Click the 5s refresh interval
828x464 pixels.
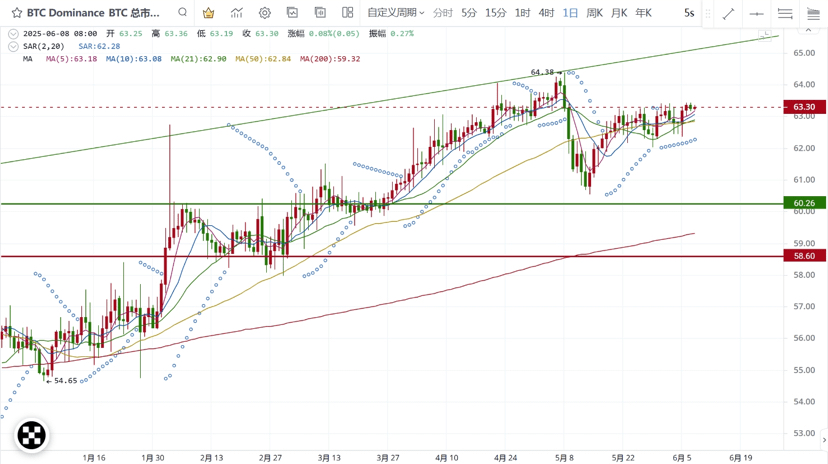tap(689, 13)
